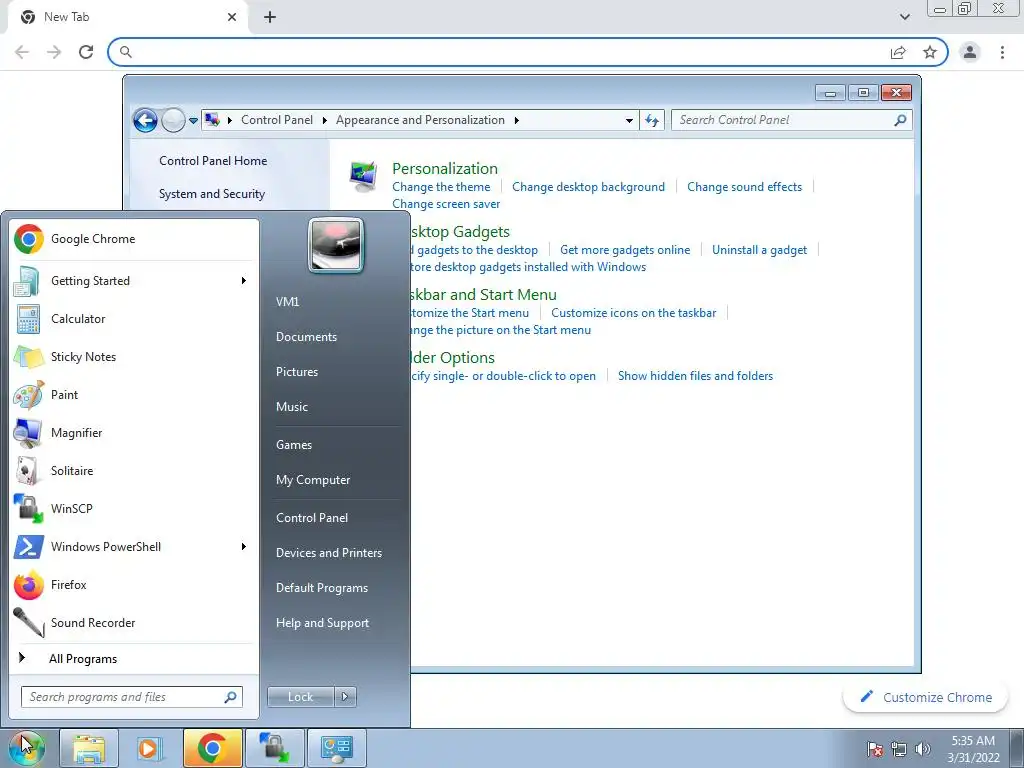Open Chrome three-dot menu
This screenshot has width=1024, height=768.
point(1002,52)
